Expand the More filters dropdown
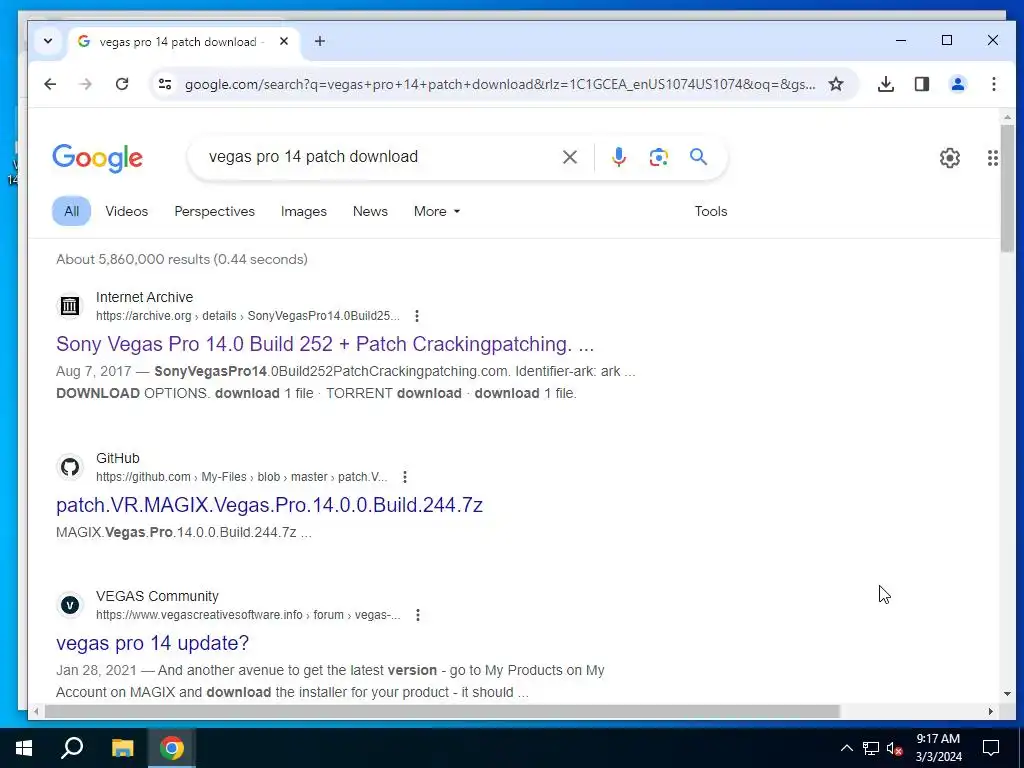 [437, 212]
